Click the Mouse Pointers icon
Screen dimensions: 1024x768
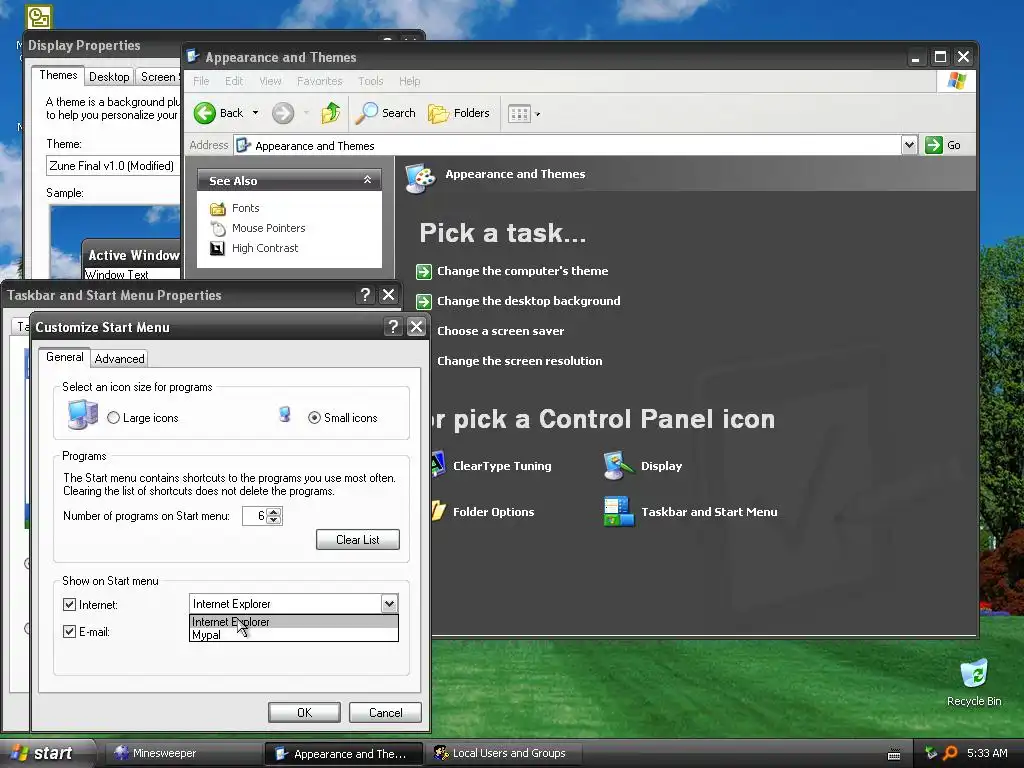tap(217, 229)
